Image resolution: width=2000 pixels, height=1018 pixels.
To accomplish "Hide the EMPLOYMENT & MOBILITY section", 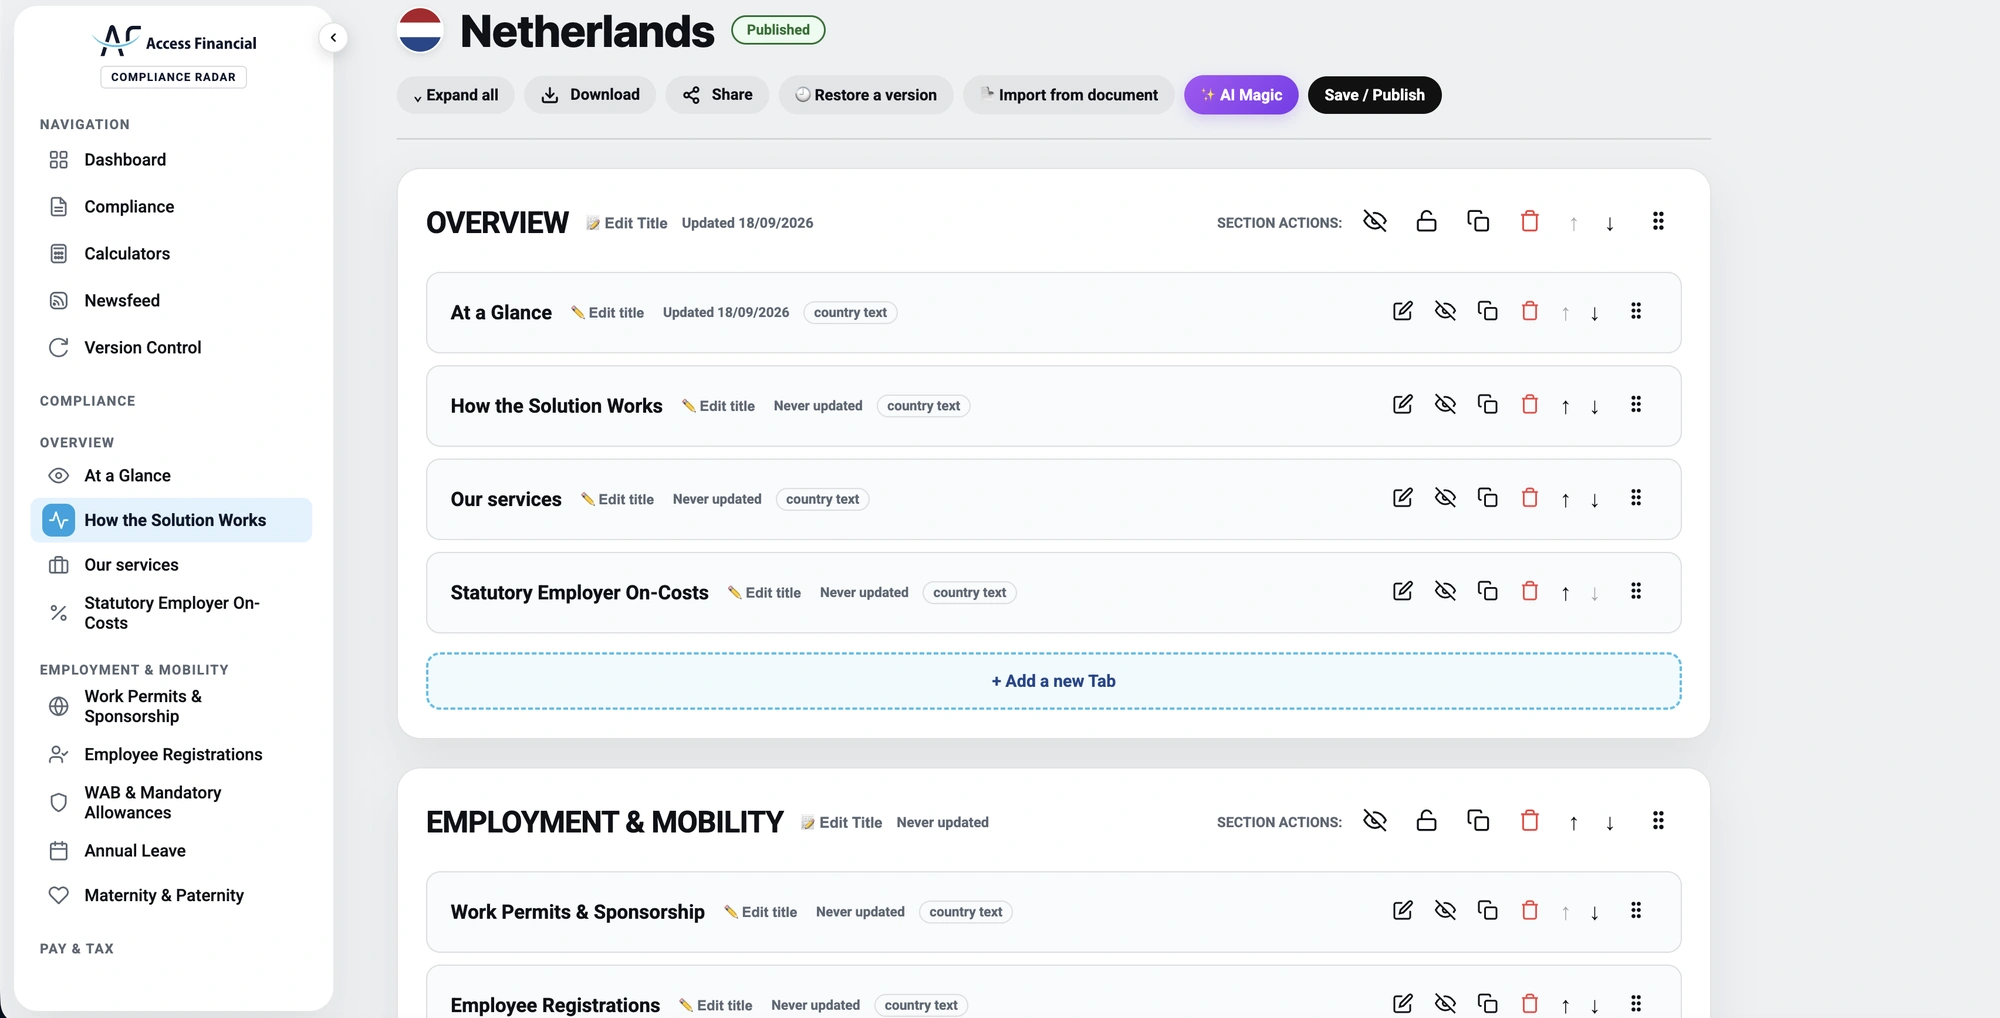I will tap(1375, 821).
